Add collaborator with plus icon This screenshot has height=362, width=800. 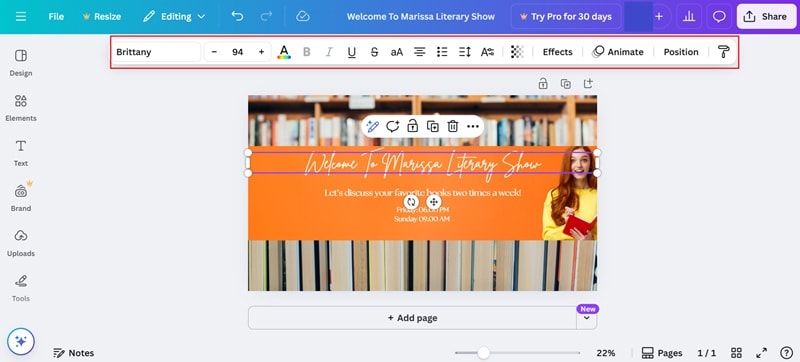(659, 16)
